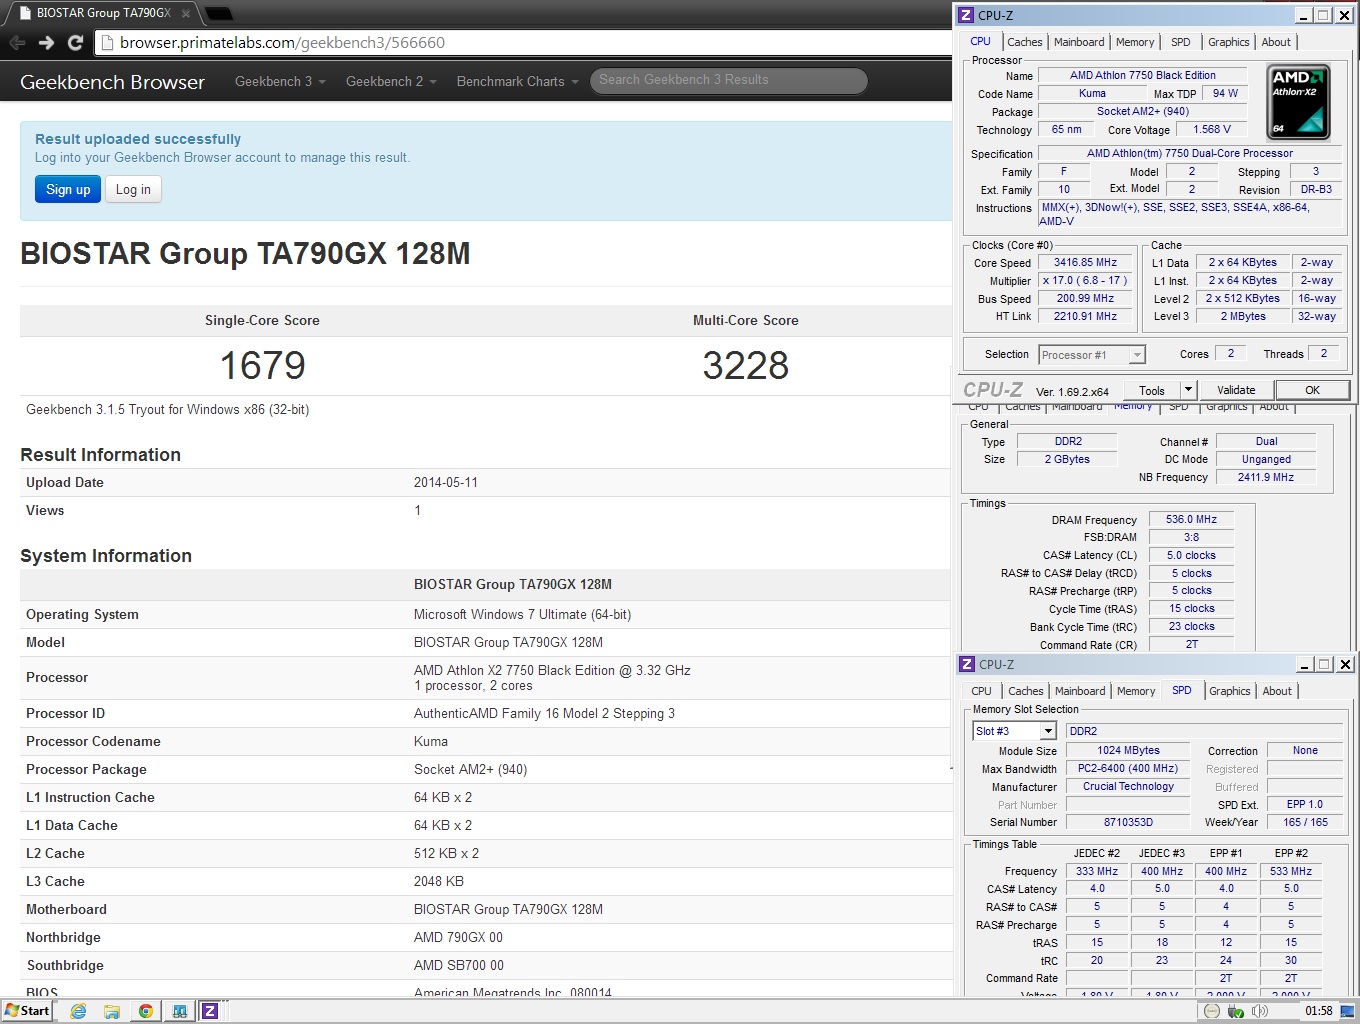Open Memory tab in top CPU-Z window
The width and height of the screenshot is (1360, 1024).
pos(1135,42)
